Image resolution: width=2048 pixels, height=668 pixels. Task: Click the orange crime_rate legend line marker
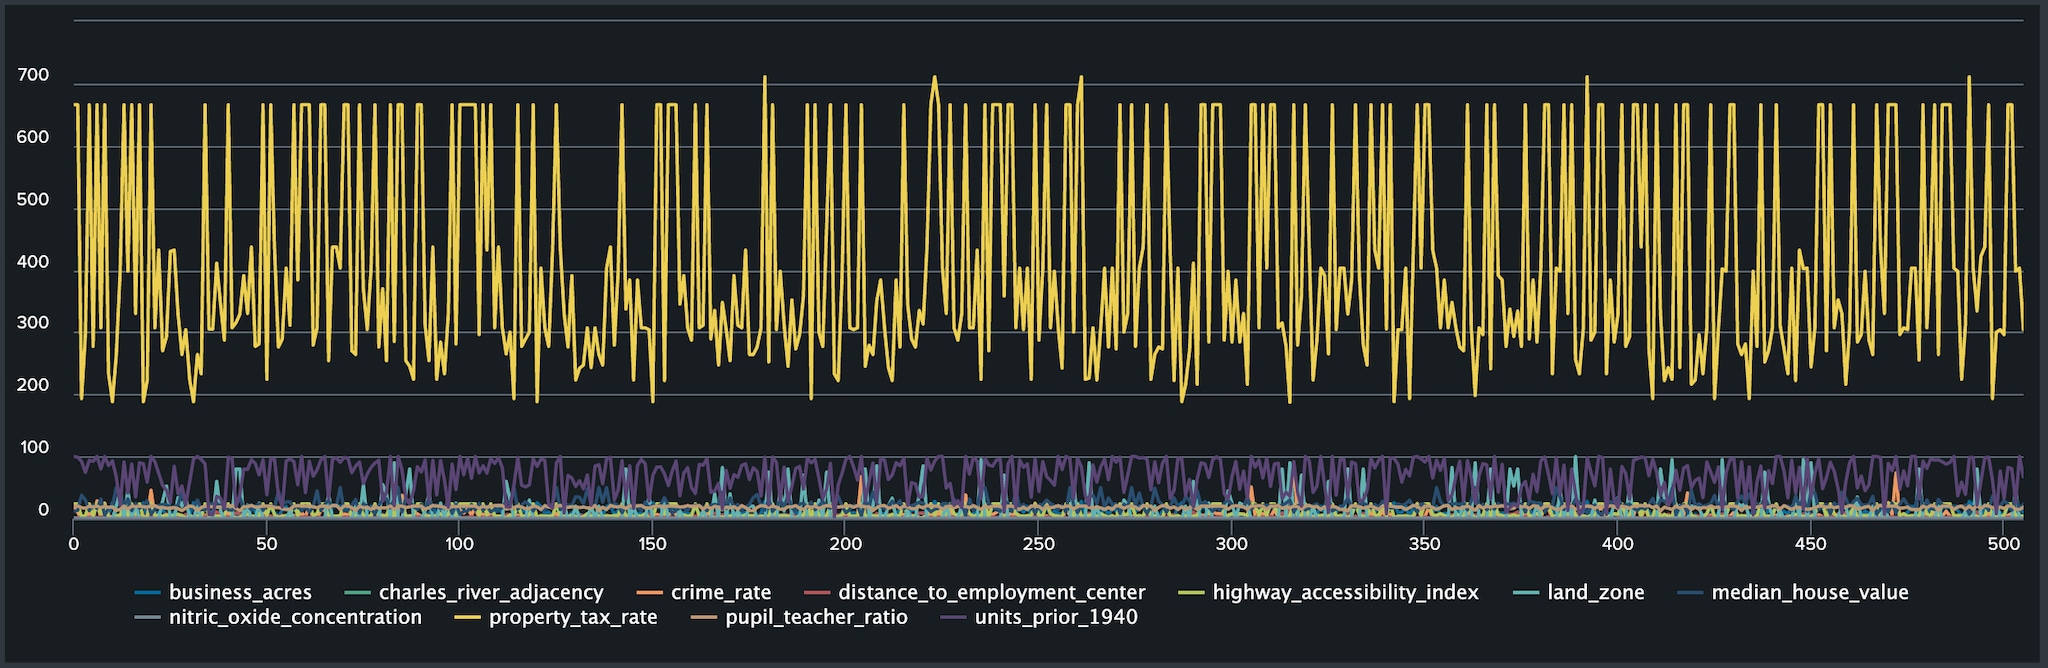(x=650, y=593)
